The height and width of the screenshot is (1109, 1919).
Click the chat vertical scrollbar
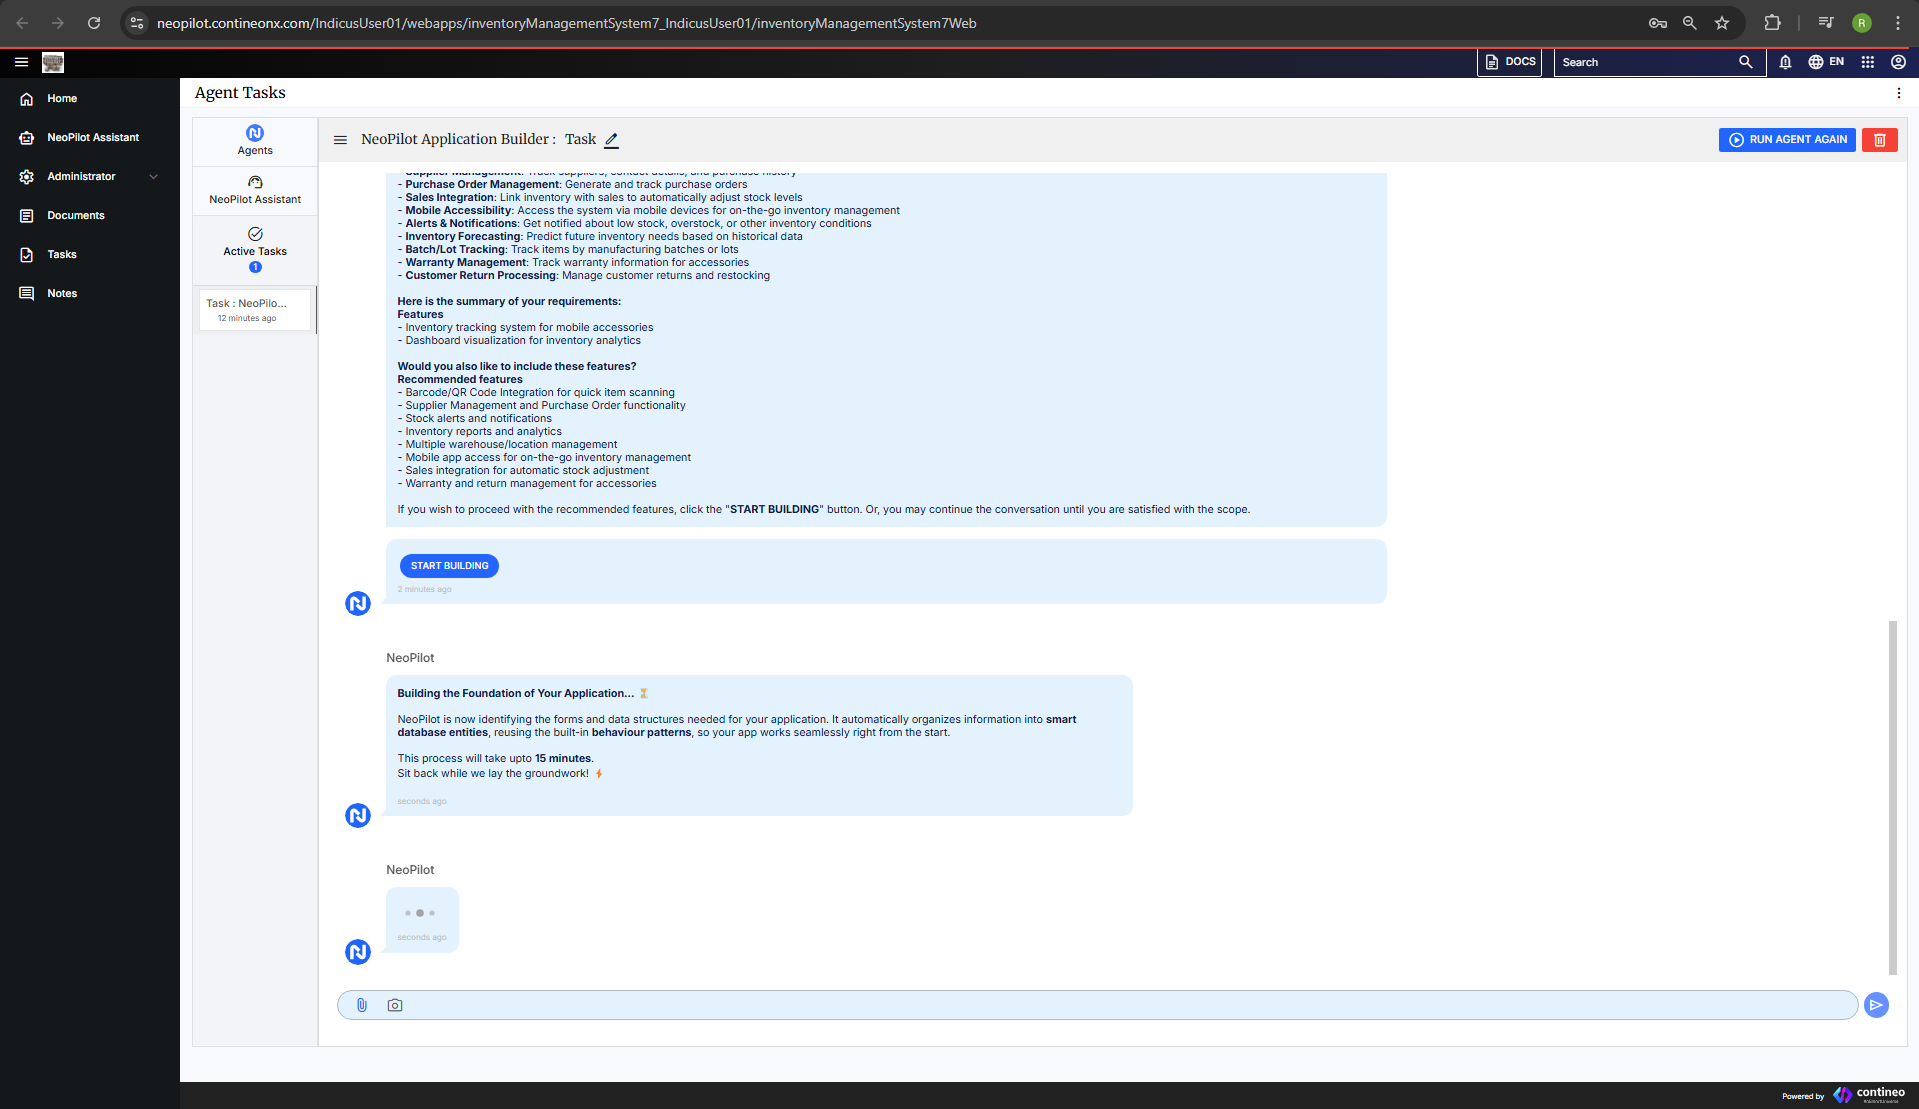click(1892, 797)
